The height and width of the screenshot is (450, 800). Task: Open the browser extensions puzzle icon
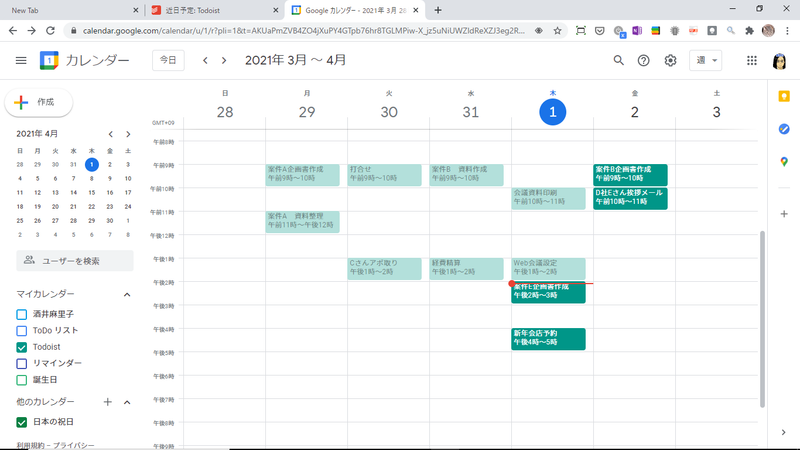[749, 31]
